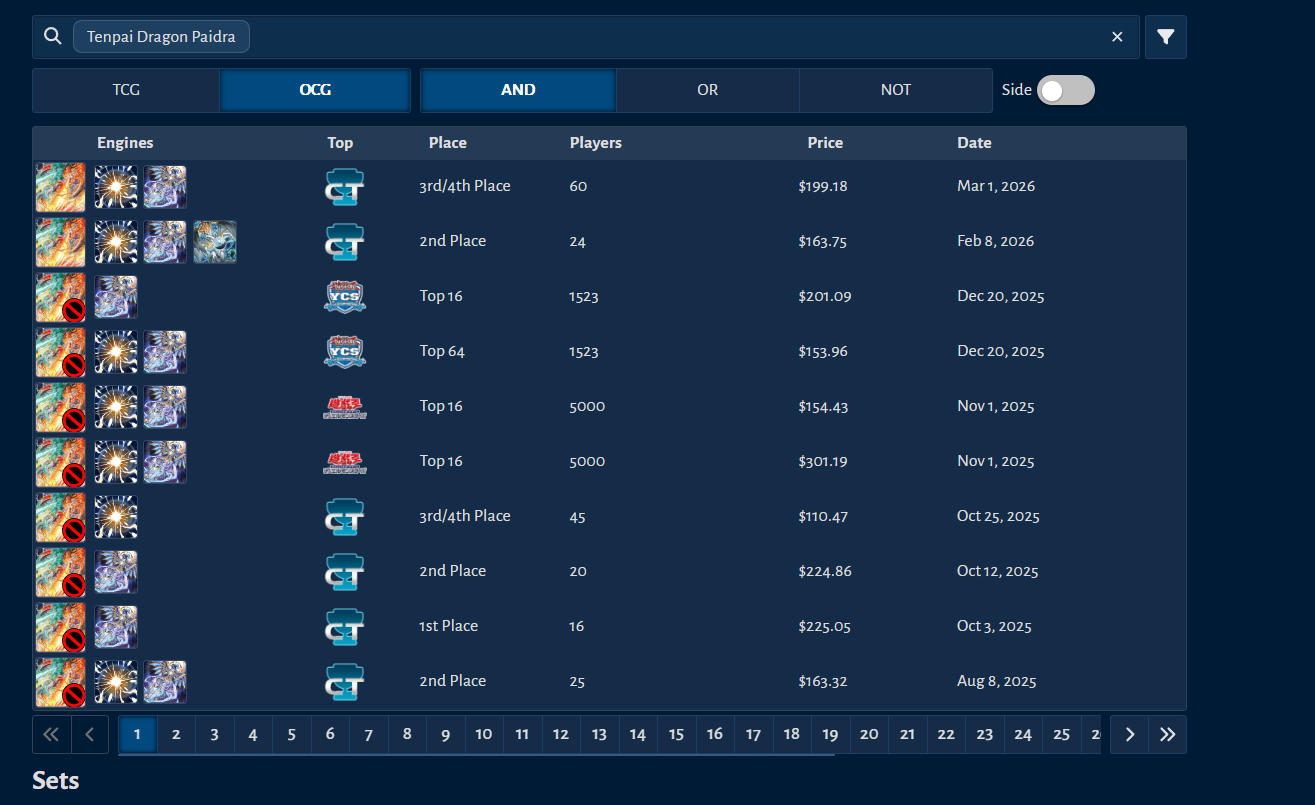Click the starburst engine icon in the $199.18 row

[x=116, y=187]
